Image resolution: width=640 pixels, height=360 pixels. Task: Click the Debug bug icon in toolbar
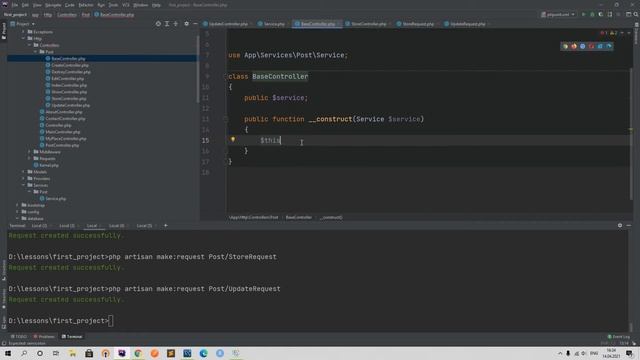pyautogui.click(x=592, y=14)
